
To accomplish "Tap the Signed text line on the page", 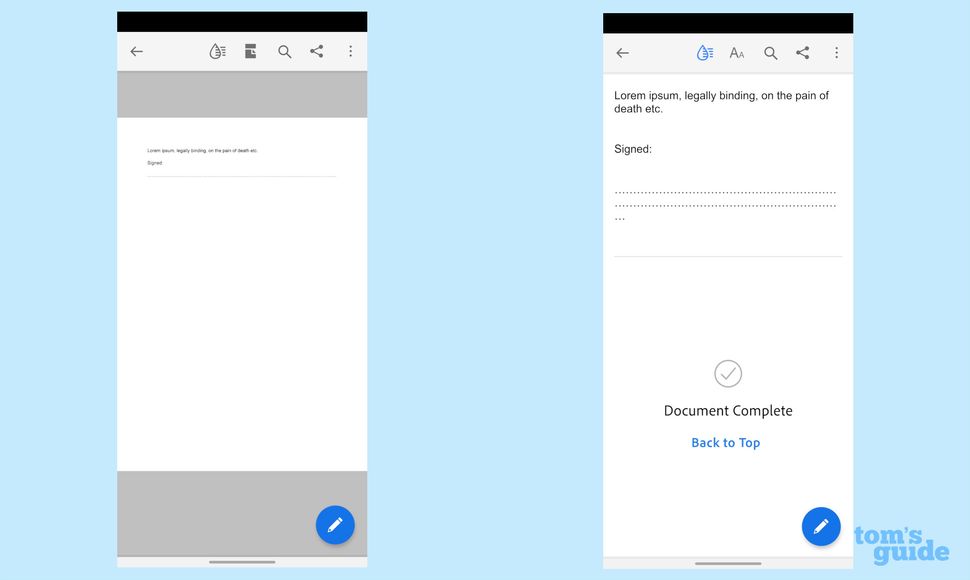I will pos(154,162).
